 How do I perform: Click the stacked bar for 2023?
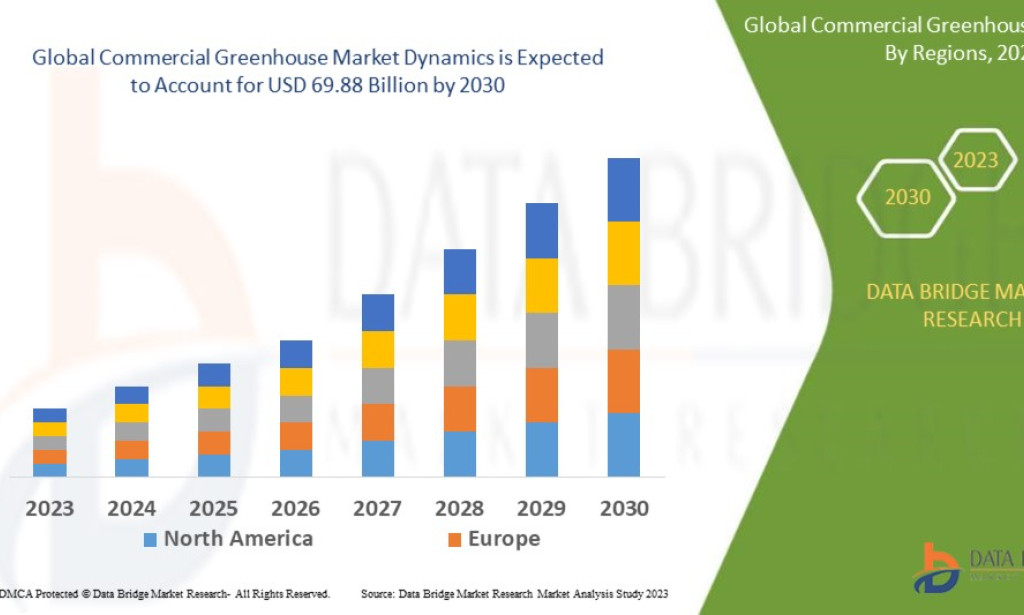(x=50, y=443)
